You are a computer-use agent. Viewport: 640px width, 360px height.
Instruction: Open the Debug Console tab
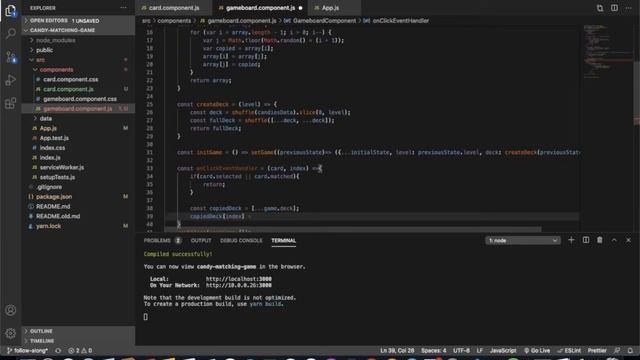pyautogui.click(x=241, y=240)
